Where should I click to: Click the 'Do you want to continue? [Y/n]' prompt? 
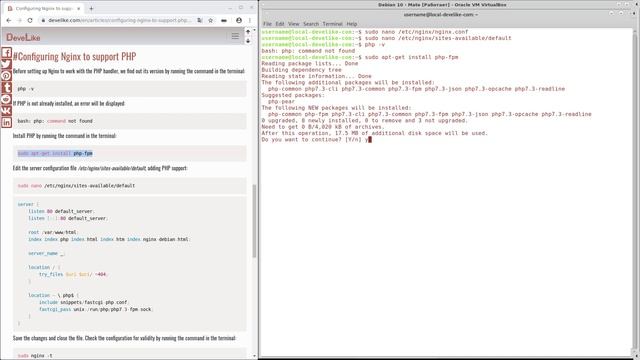pyautogui.click(x=311, y=140)
